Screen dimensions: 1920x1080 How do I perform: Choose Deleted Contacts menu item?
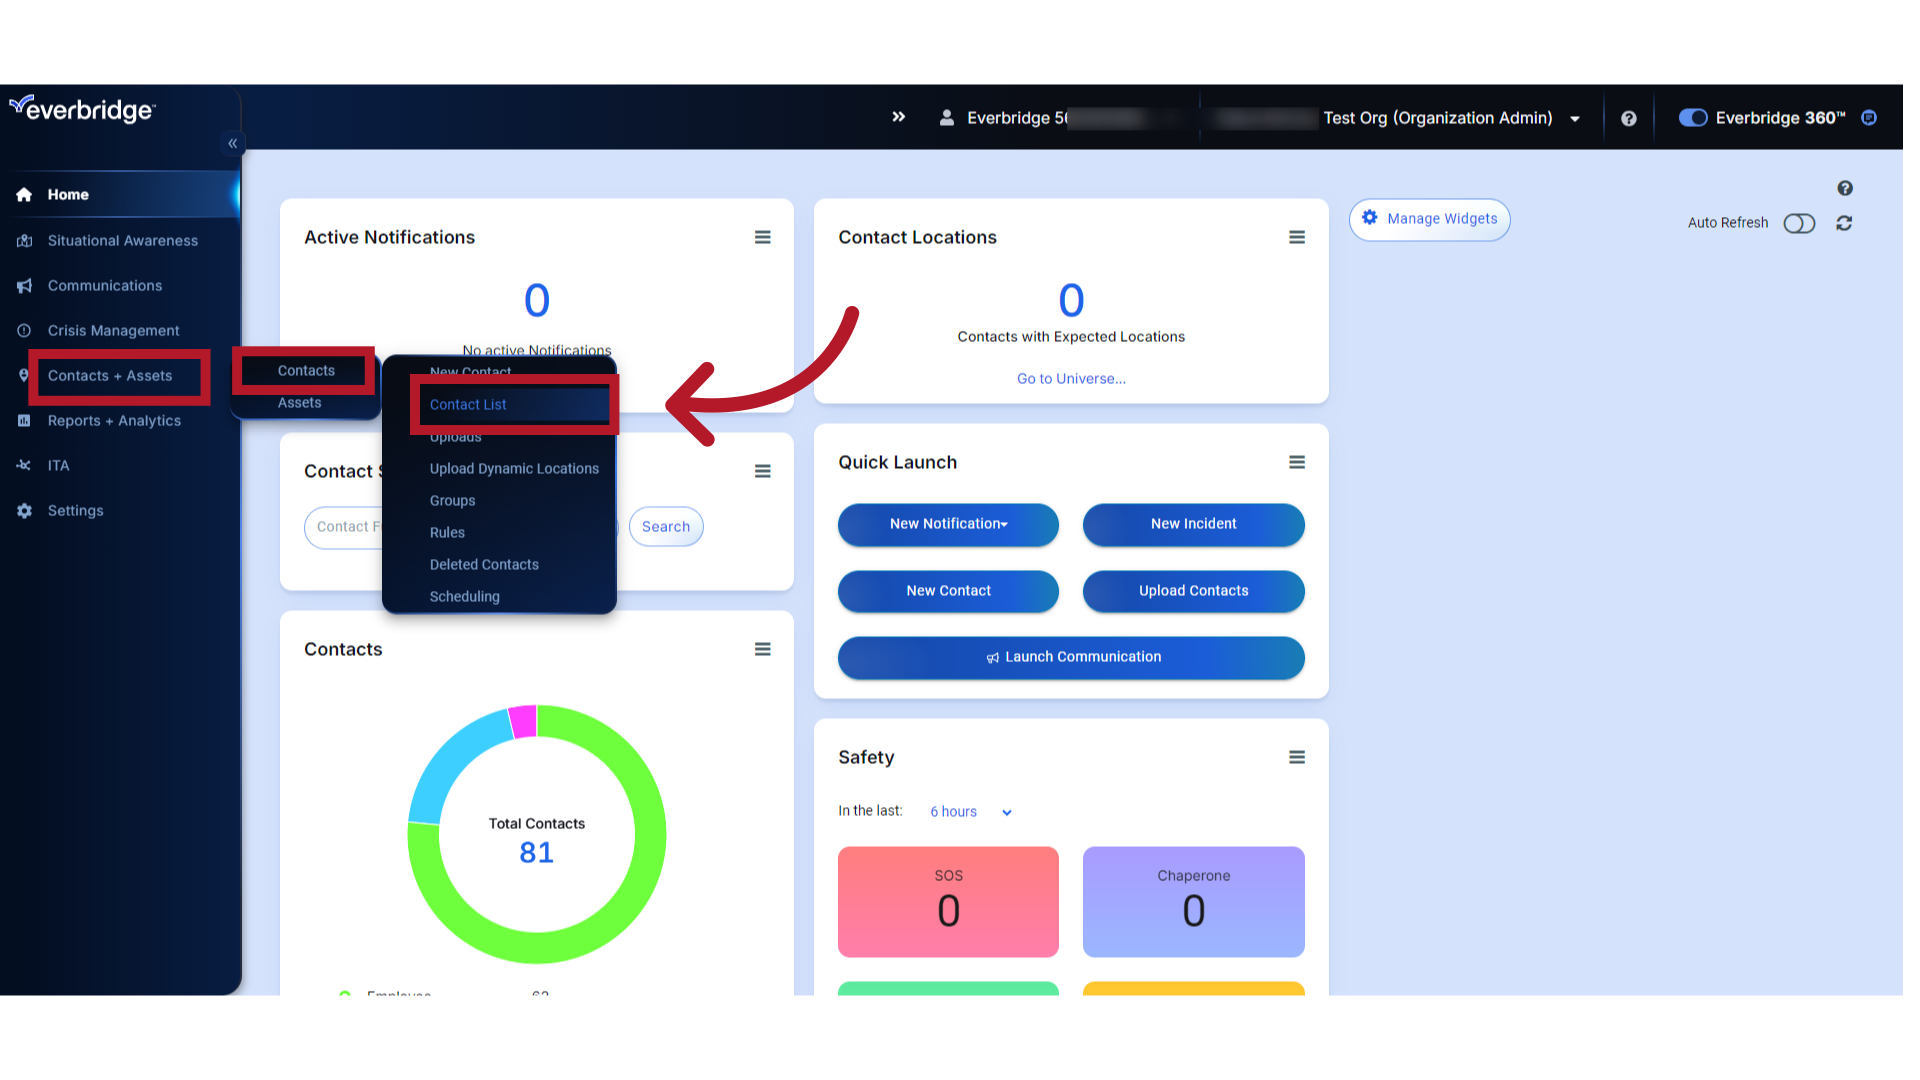point(484,564)
